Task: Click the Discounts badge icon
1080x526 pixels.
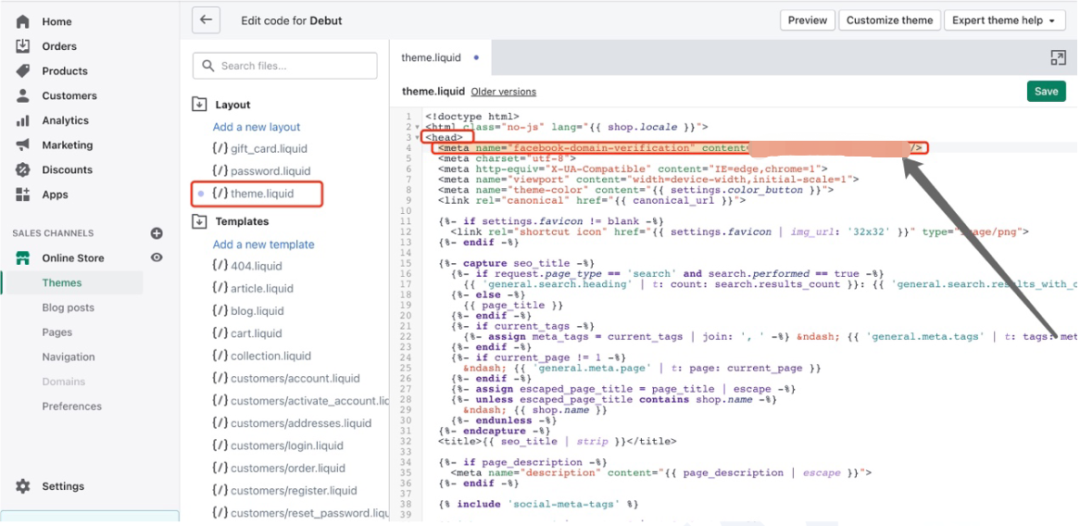Action: click(23, 170)
